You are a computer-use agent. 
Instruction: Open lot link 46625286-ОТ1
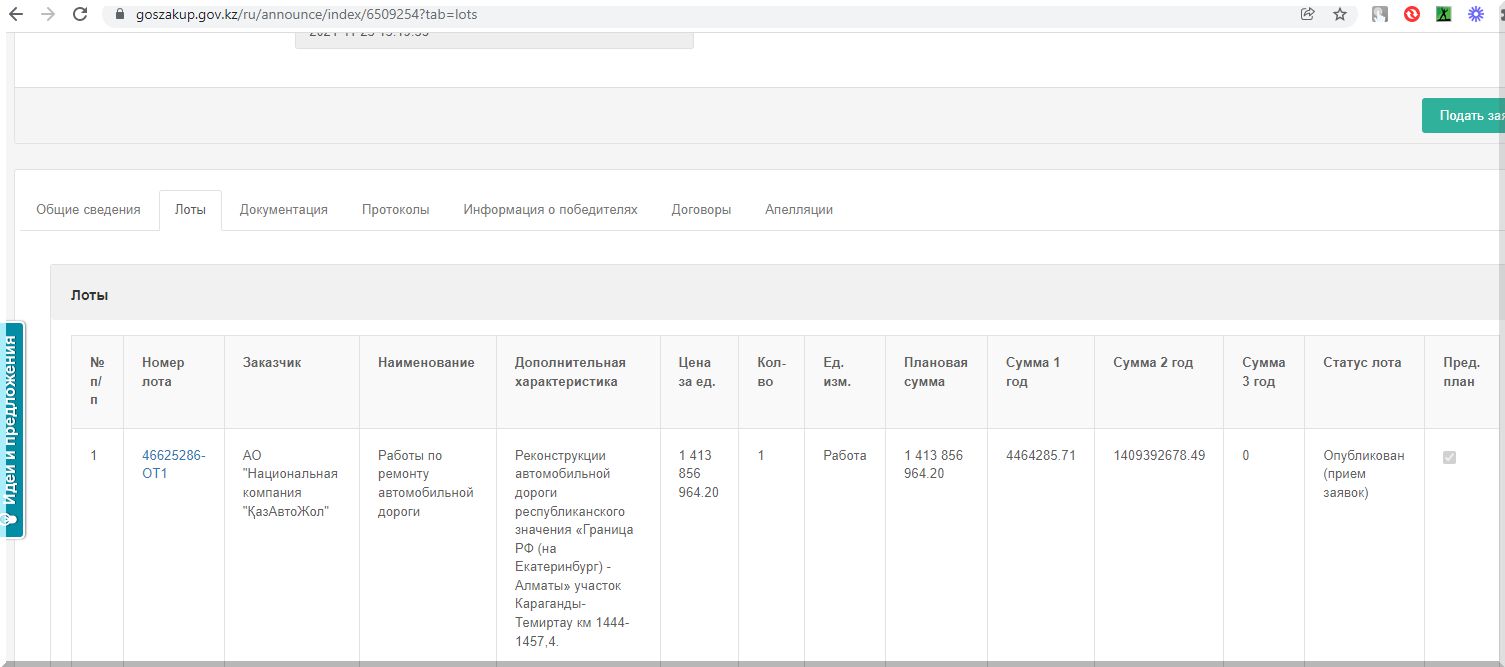point(173,464)
